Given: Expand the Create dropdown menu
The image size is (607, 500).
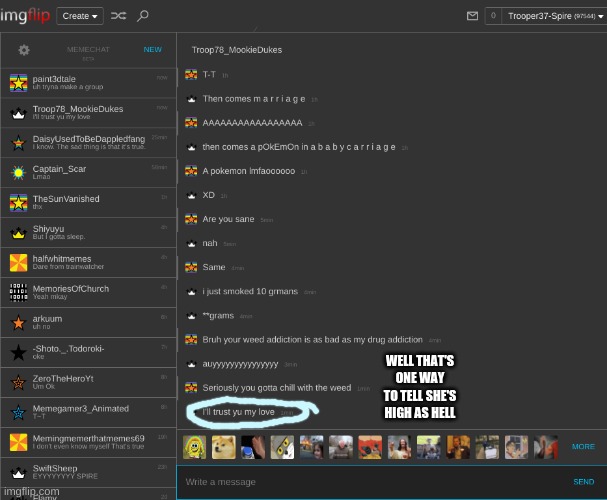Looking at the screenshot, I should (79, 16).
